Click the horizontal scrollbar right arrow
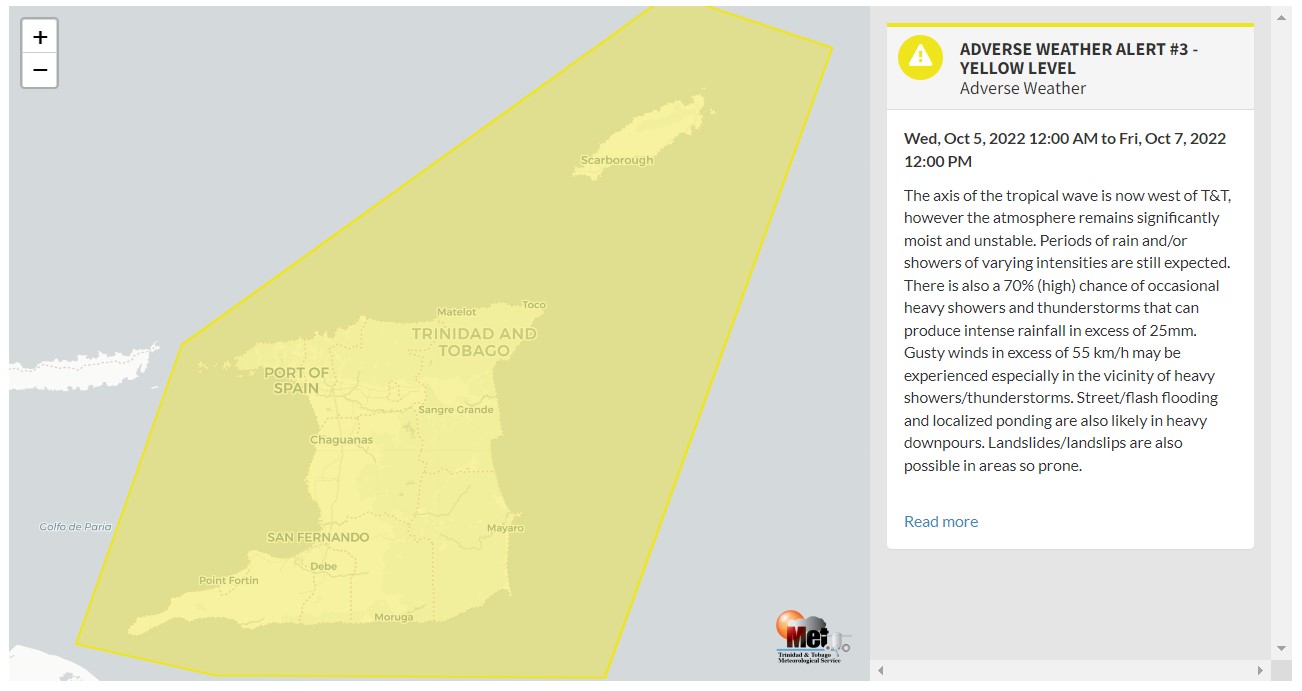This screenshot has width=1302, height=691. point(1260,670)
